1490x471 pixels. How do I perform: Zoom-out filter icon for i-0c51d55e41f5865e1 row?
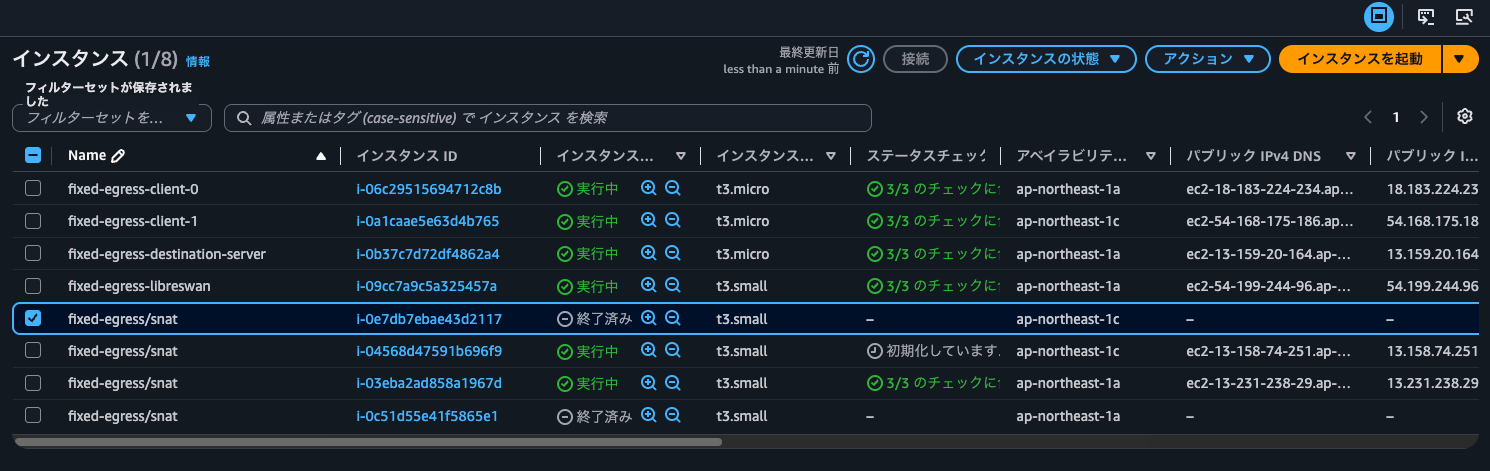pyautogui.click(x=673, y=415)
